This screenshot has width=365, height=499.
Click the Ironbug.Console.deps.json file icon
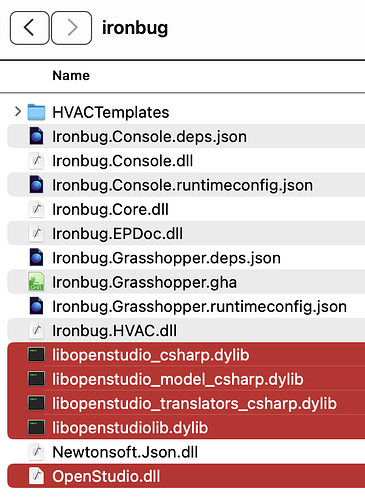36,136
